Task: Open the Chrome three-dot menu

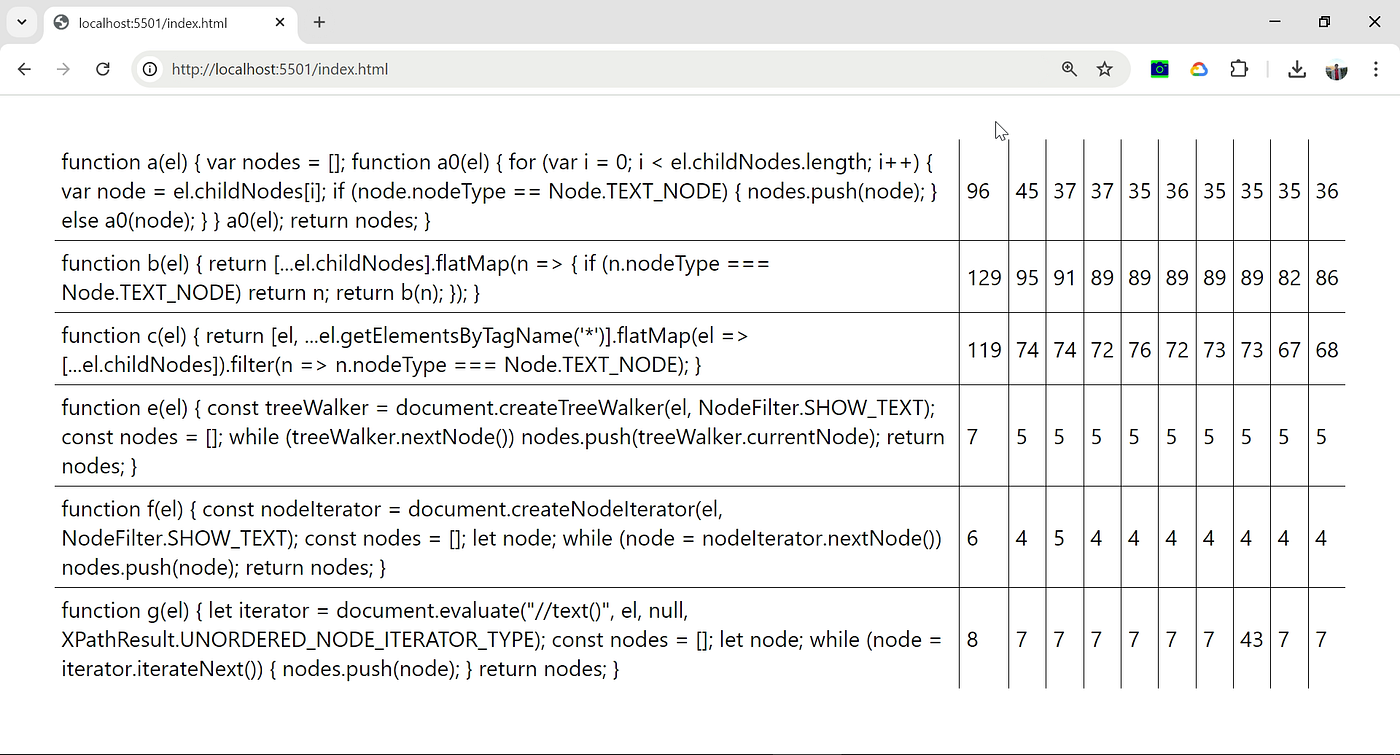Action: tap(1376, 69)
